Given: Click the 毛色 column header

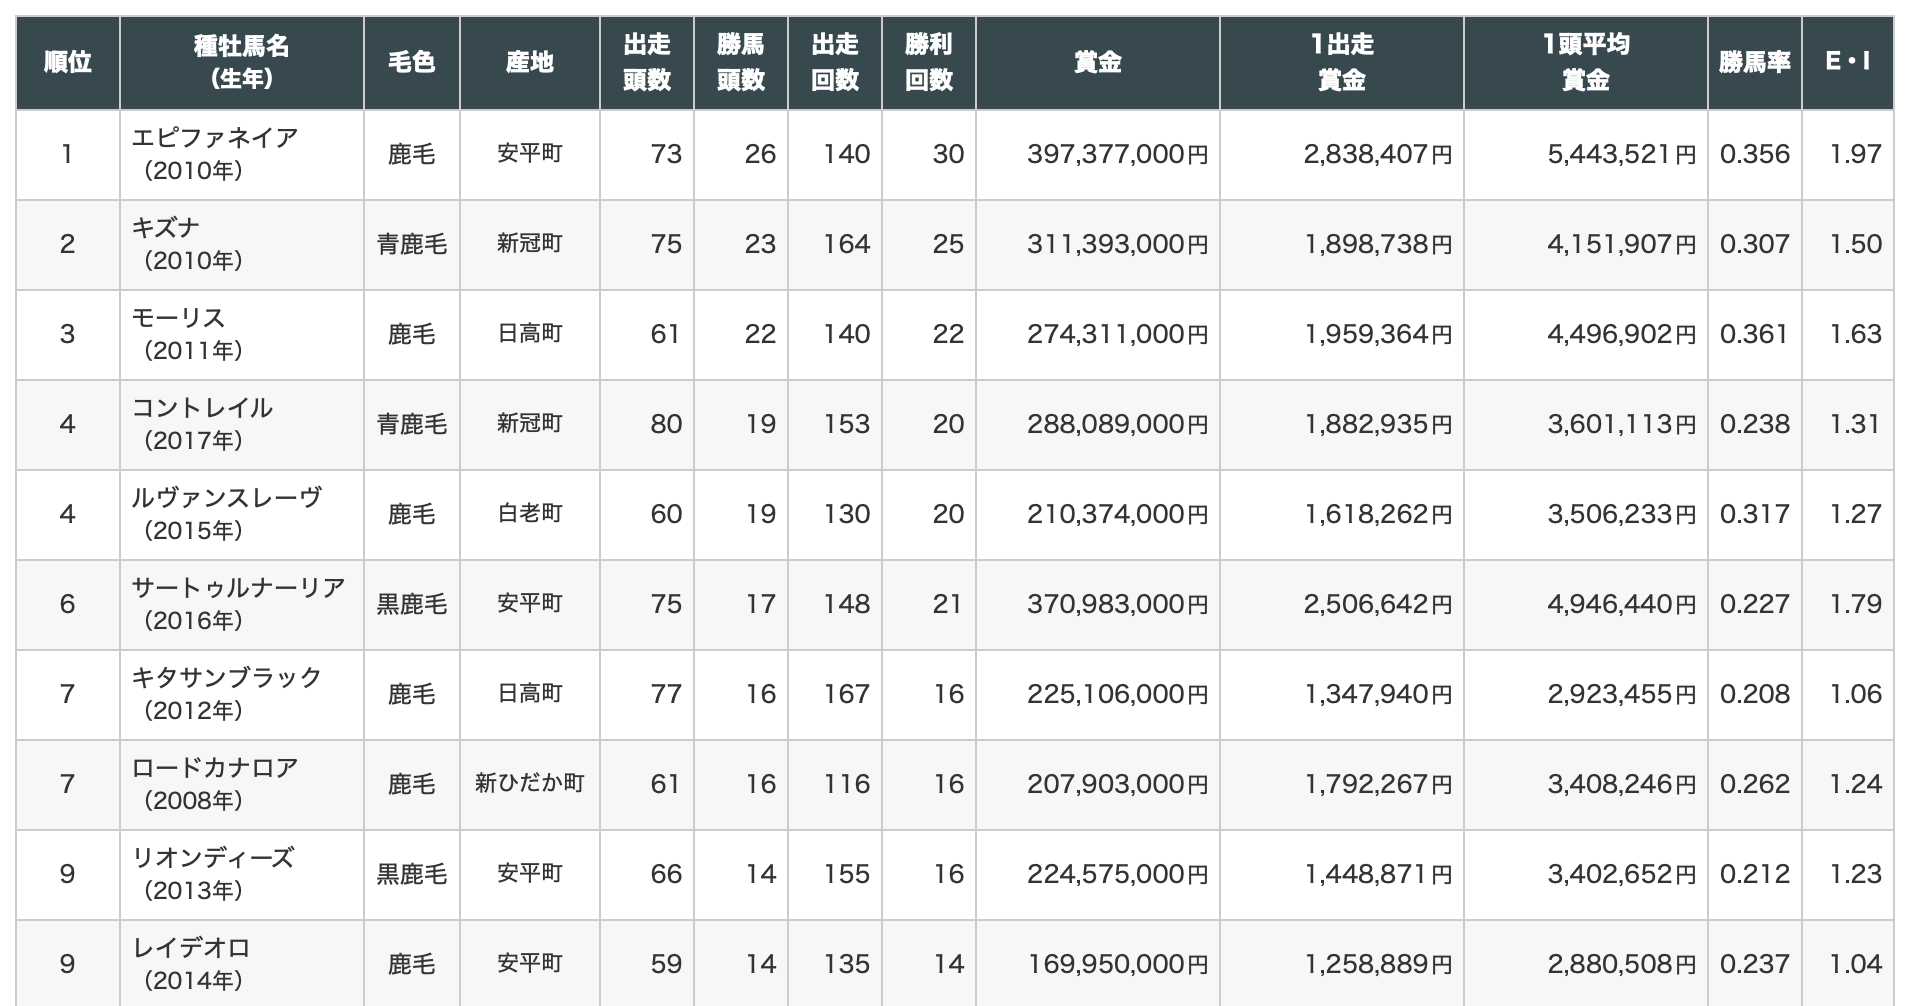Looking at the screenshot, I should [x=411, y=62].
